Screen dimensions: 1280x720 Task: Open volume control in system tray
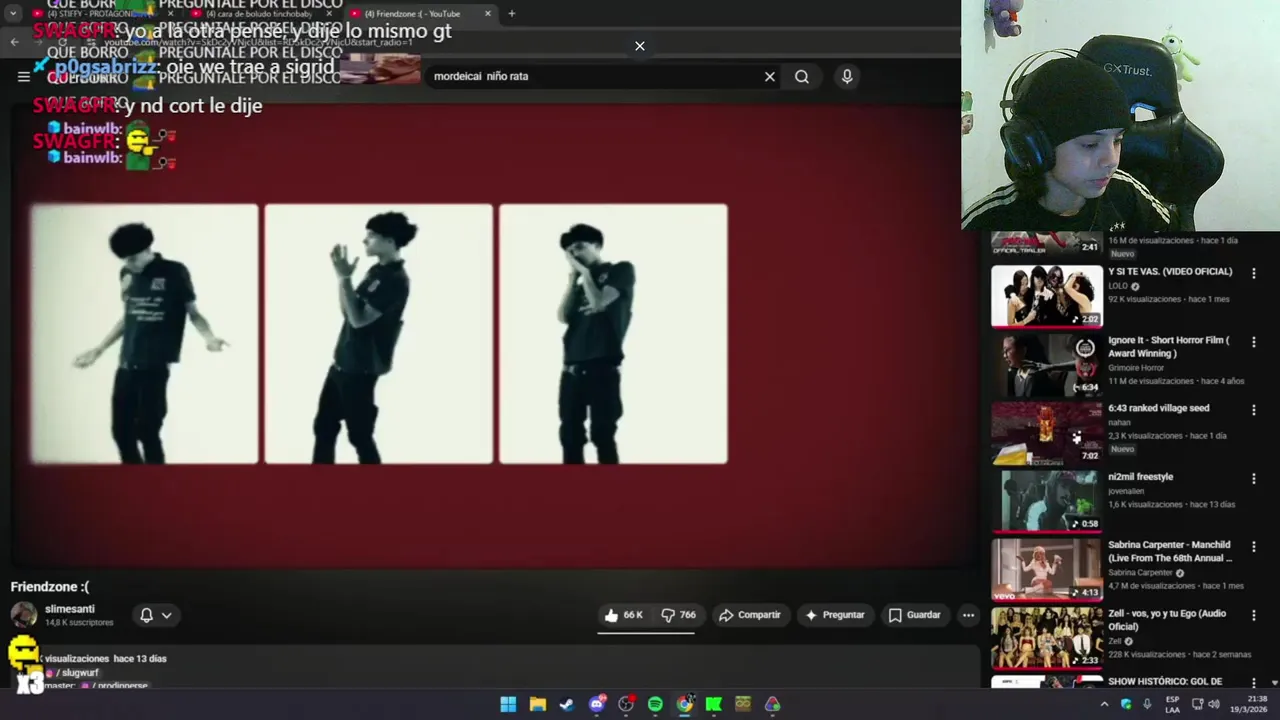click(x=1214, y=704)
